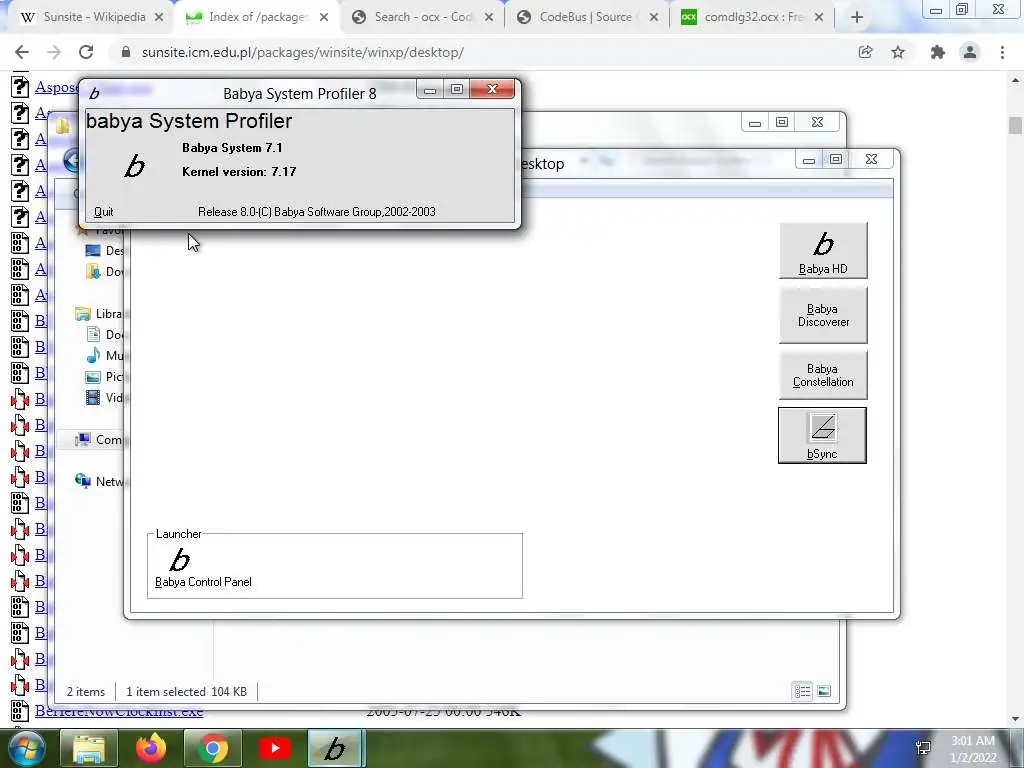Open the Chrome extensions puzzle icon
The width and height of the screenshot is (1024, 768).
click(x=938, y=52)
